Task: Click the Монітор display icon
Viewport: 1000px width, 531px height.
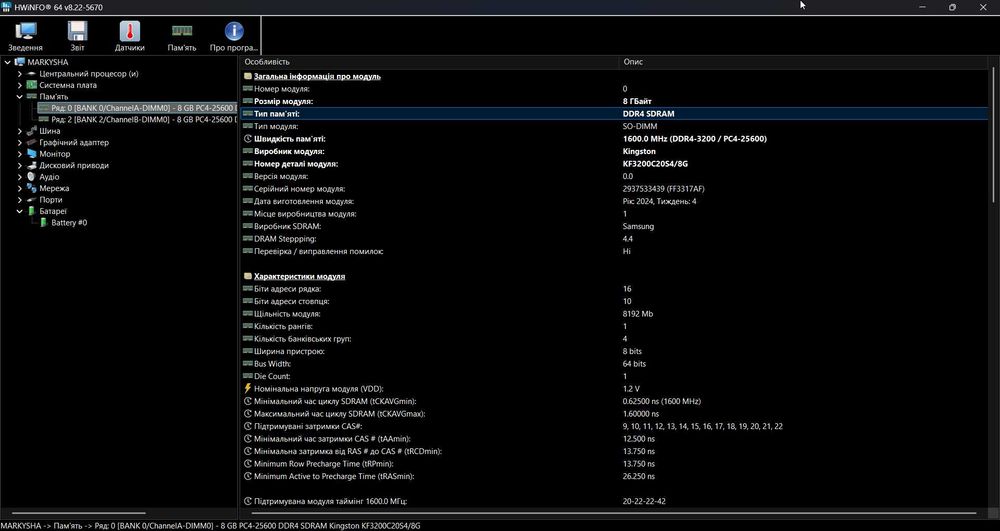Action: coord(31,154)
